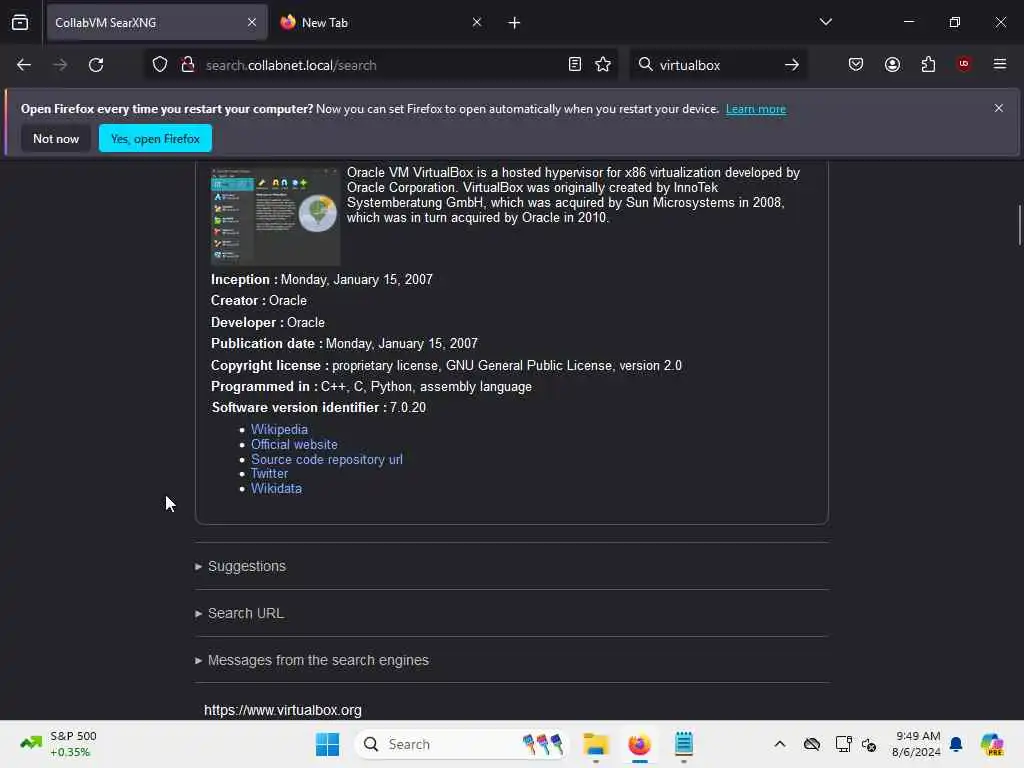List all tabs dropdown arrow
1024x768 pixels.
pyautogui.click(x=825, y=22)
